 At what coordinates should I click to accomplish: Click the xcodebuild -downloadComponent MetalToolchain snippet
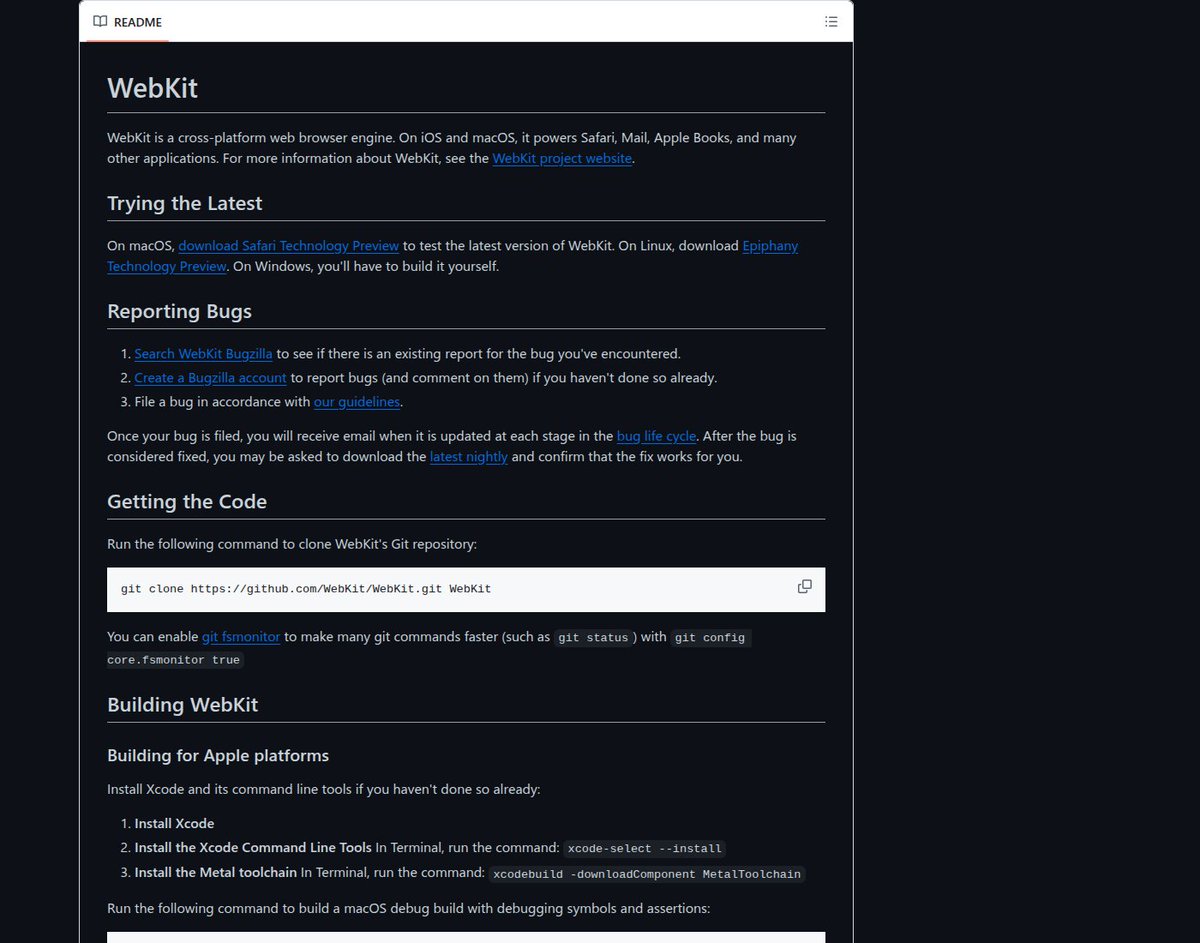click(x=647, y=874)
